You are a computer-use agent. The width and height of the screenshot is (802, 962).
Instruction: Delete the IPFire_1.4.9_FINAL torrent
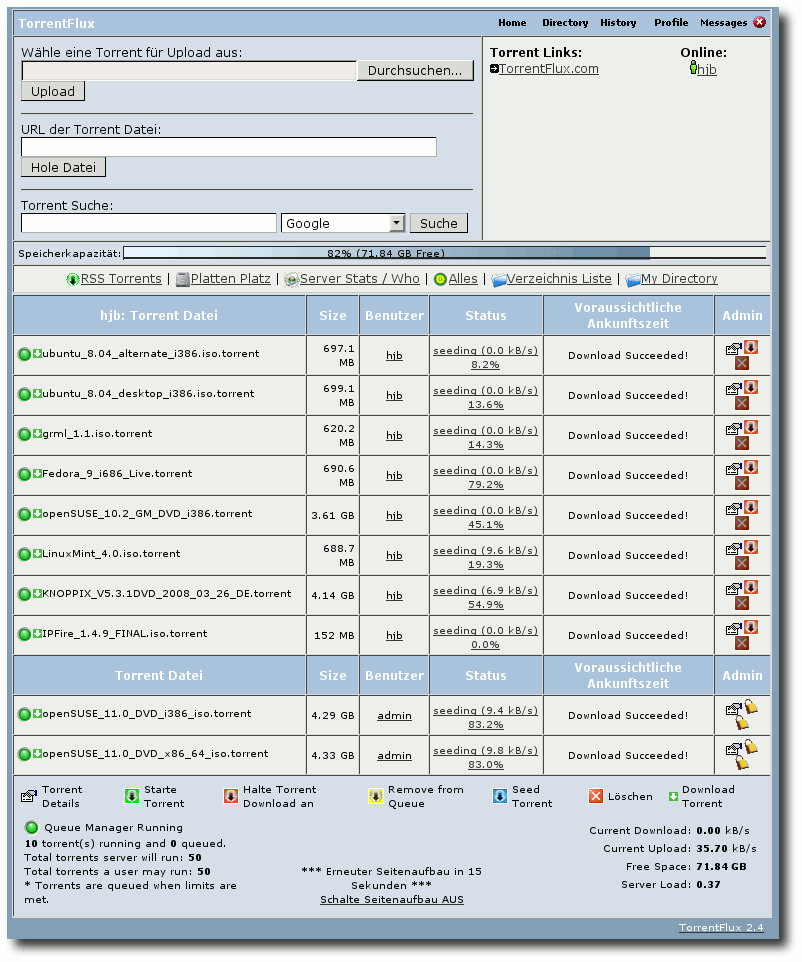[x=742, y=644]
